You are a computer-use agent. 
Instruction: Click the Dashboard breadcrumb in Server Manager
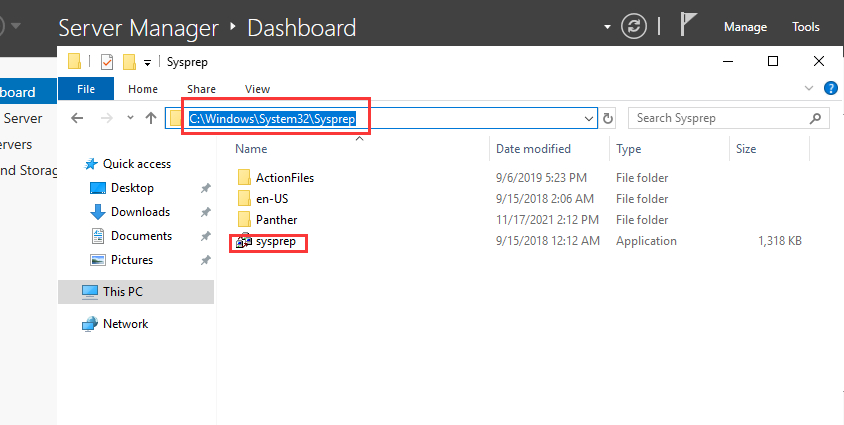[301, 28]
